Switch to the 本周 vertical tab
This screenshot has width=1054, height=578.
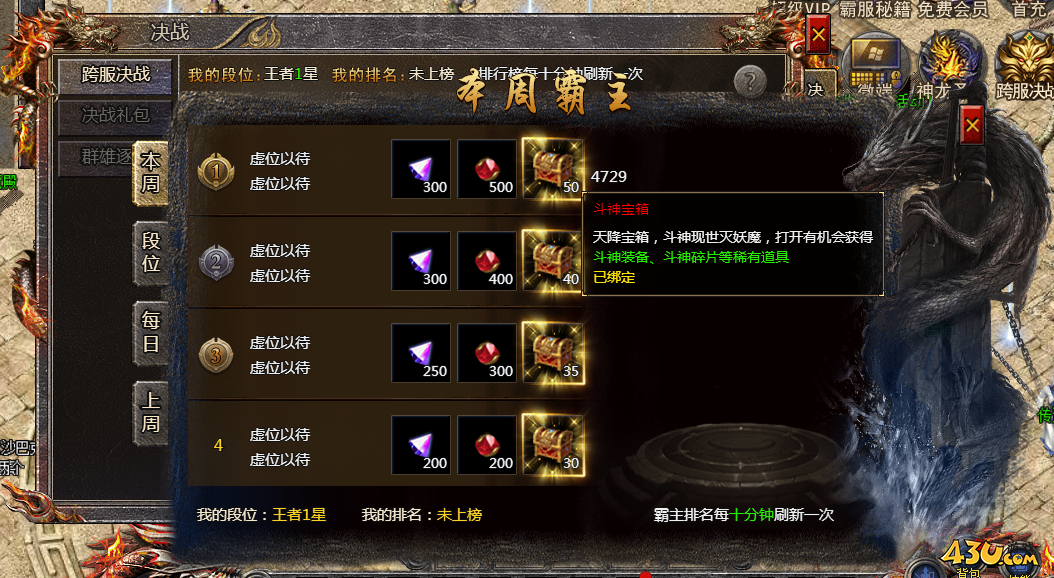point(151,173)
